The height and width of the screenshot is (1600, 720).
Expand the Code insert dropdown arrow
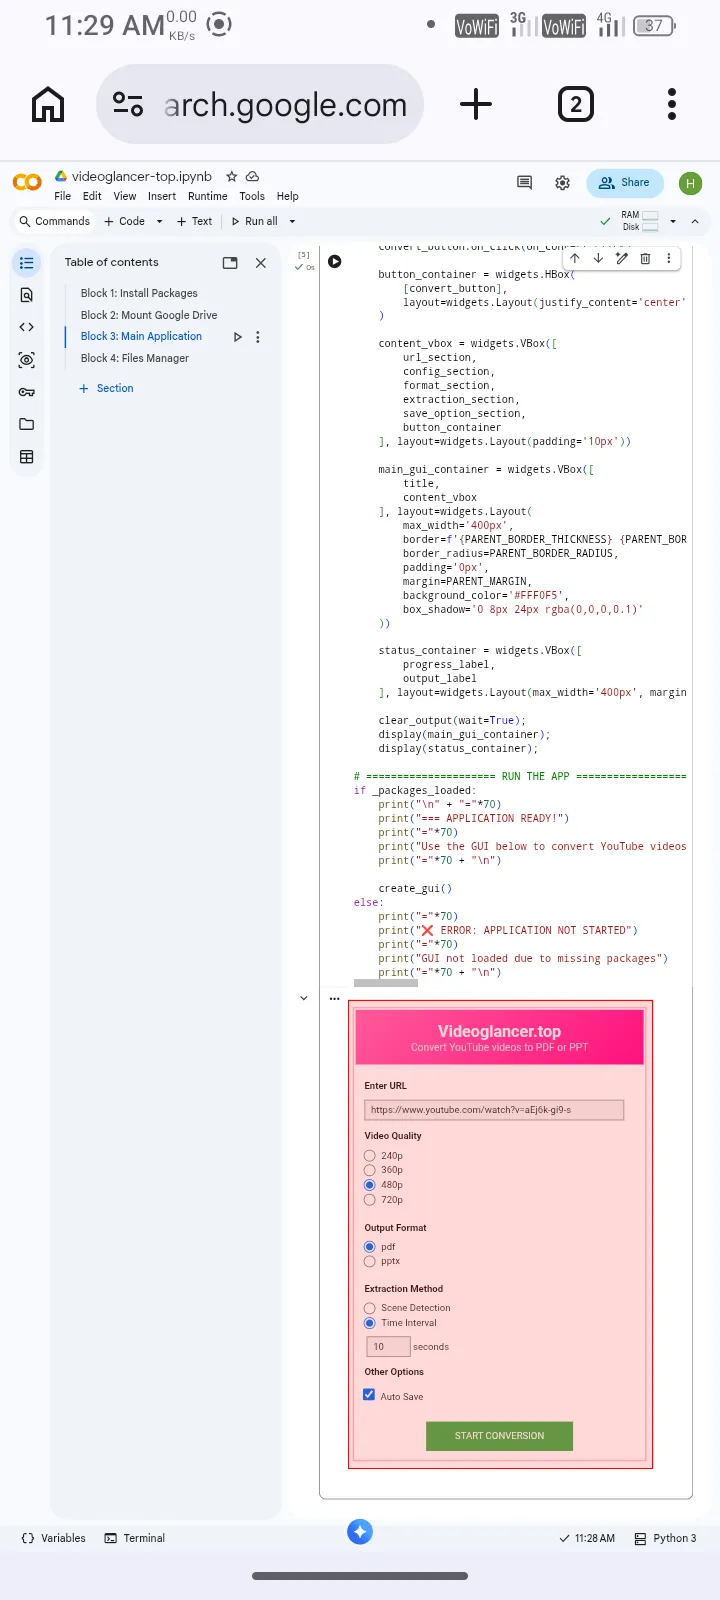(x=159, y=222)
